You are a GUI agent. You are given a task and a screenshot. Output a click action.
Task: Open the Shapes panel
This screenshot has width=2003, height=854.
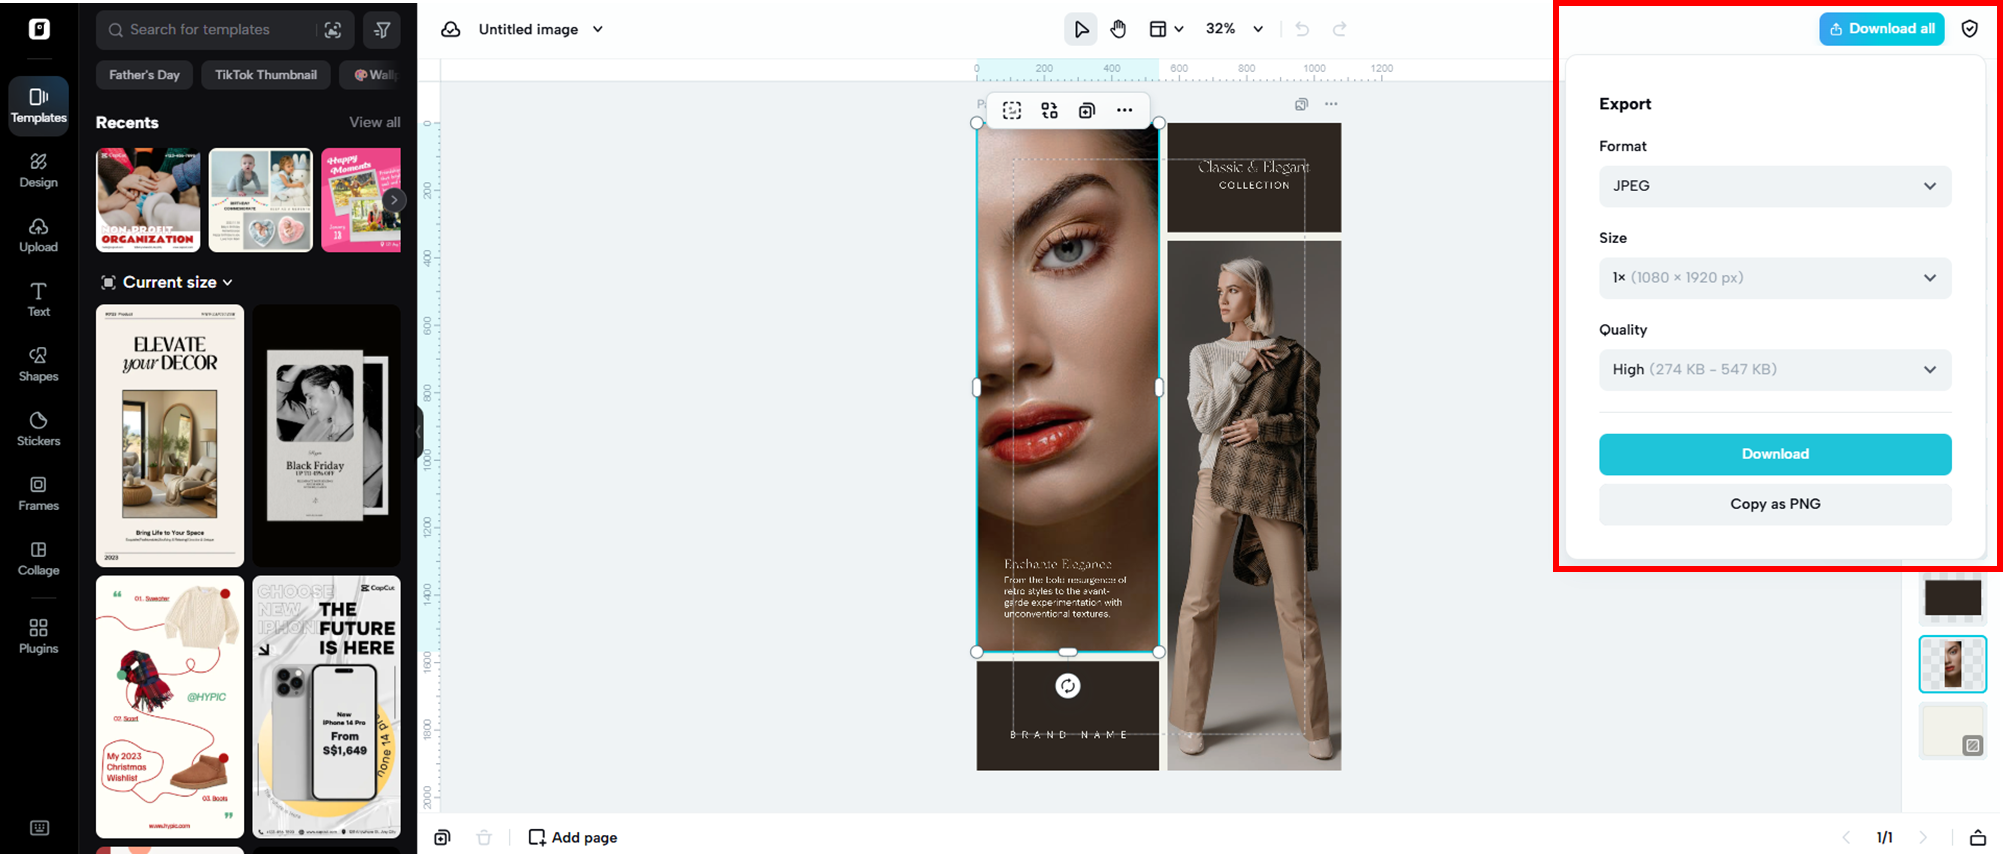coord(38,365)
